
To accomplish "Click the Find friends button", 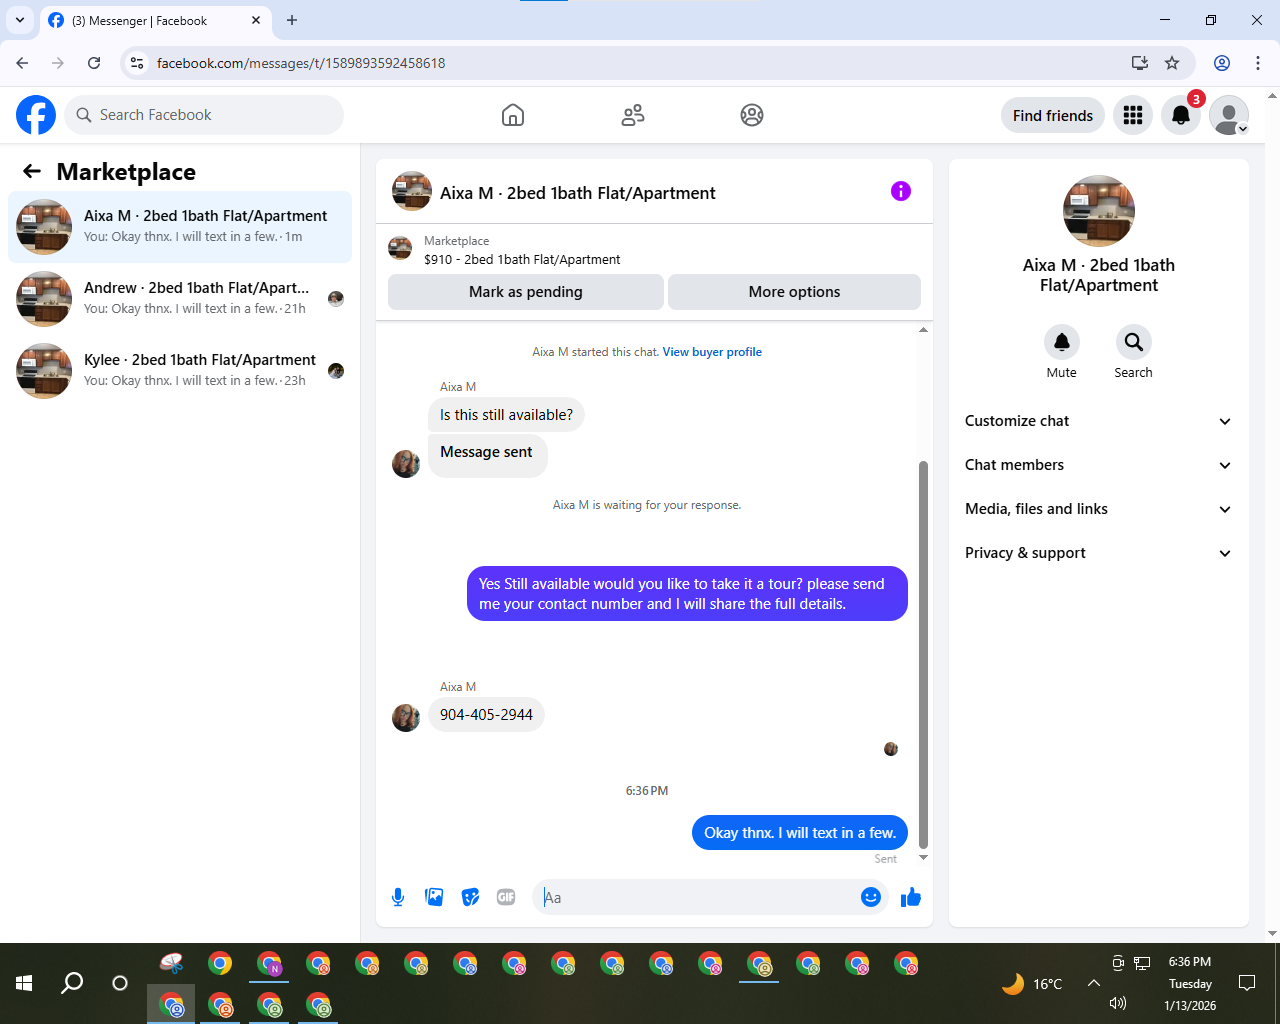I will (1053, 115).
